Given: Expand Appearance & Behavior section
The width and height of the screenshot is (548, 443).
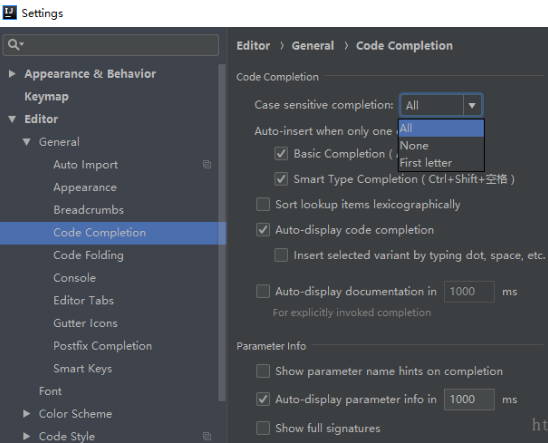Looking at the screenshot, I should (12, 74).
